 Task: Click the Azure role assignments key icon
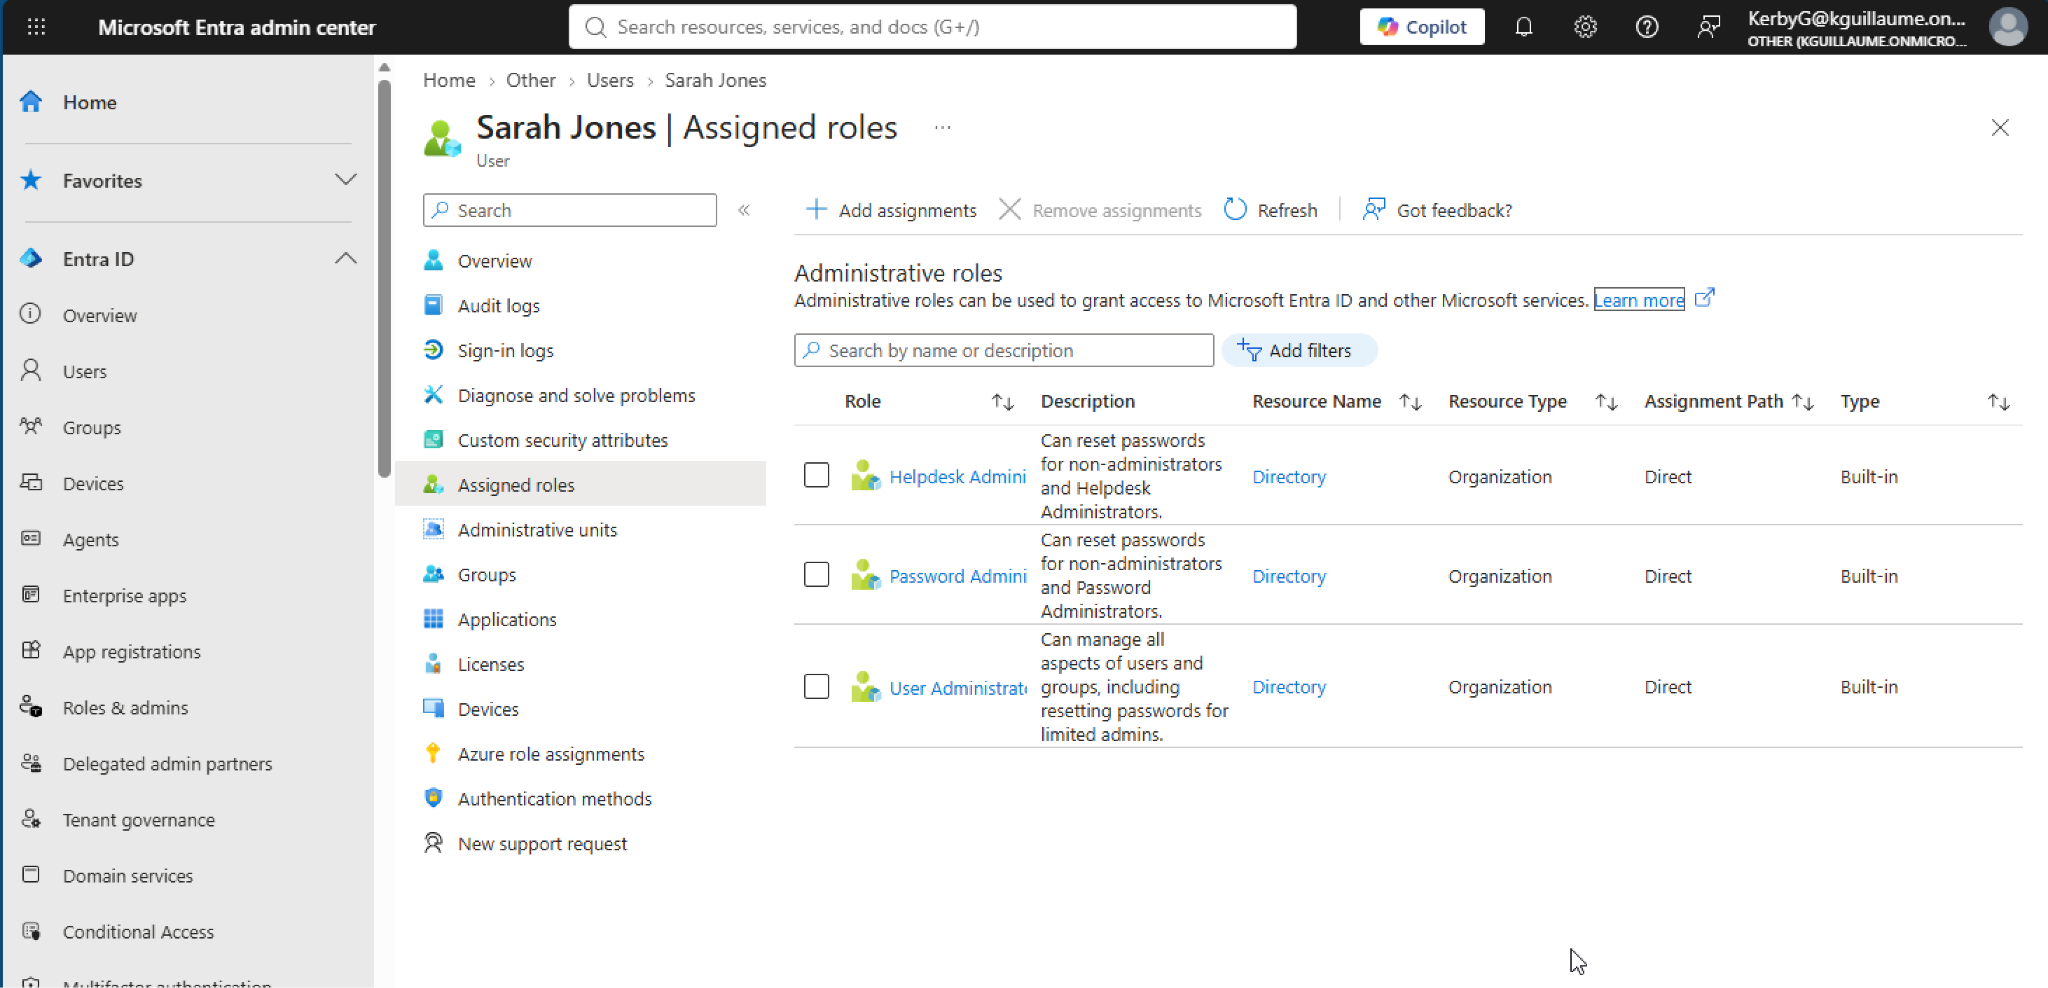(x=433, y=753)
